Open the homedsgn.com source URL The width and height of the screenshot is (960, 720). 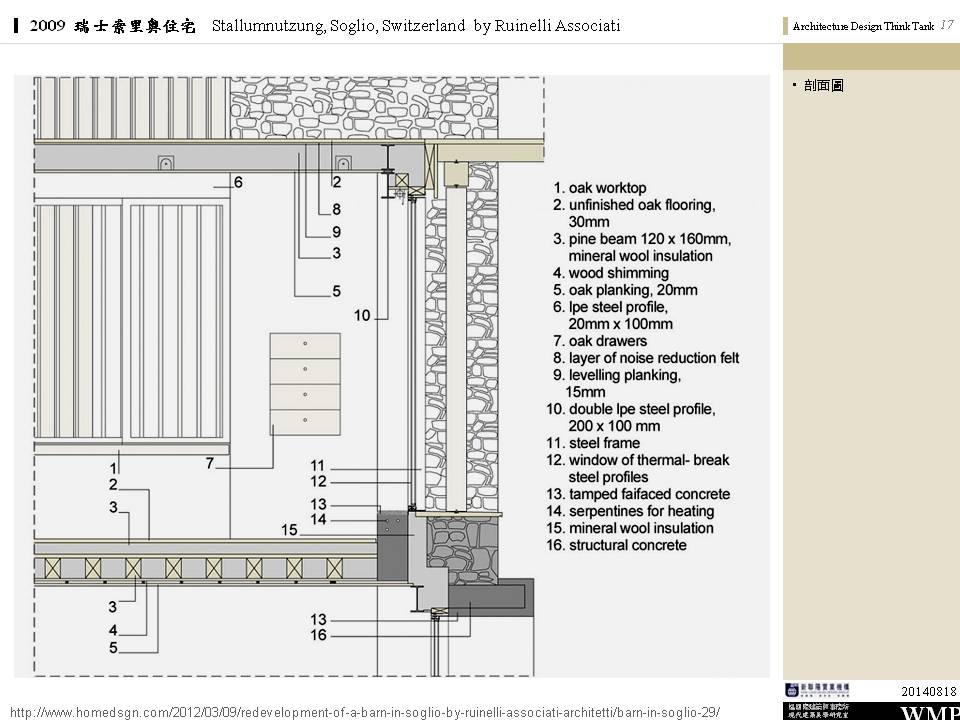tap(364, 711)
